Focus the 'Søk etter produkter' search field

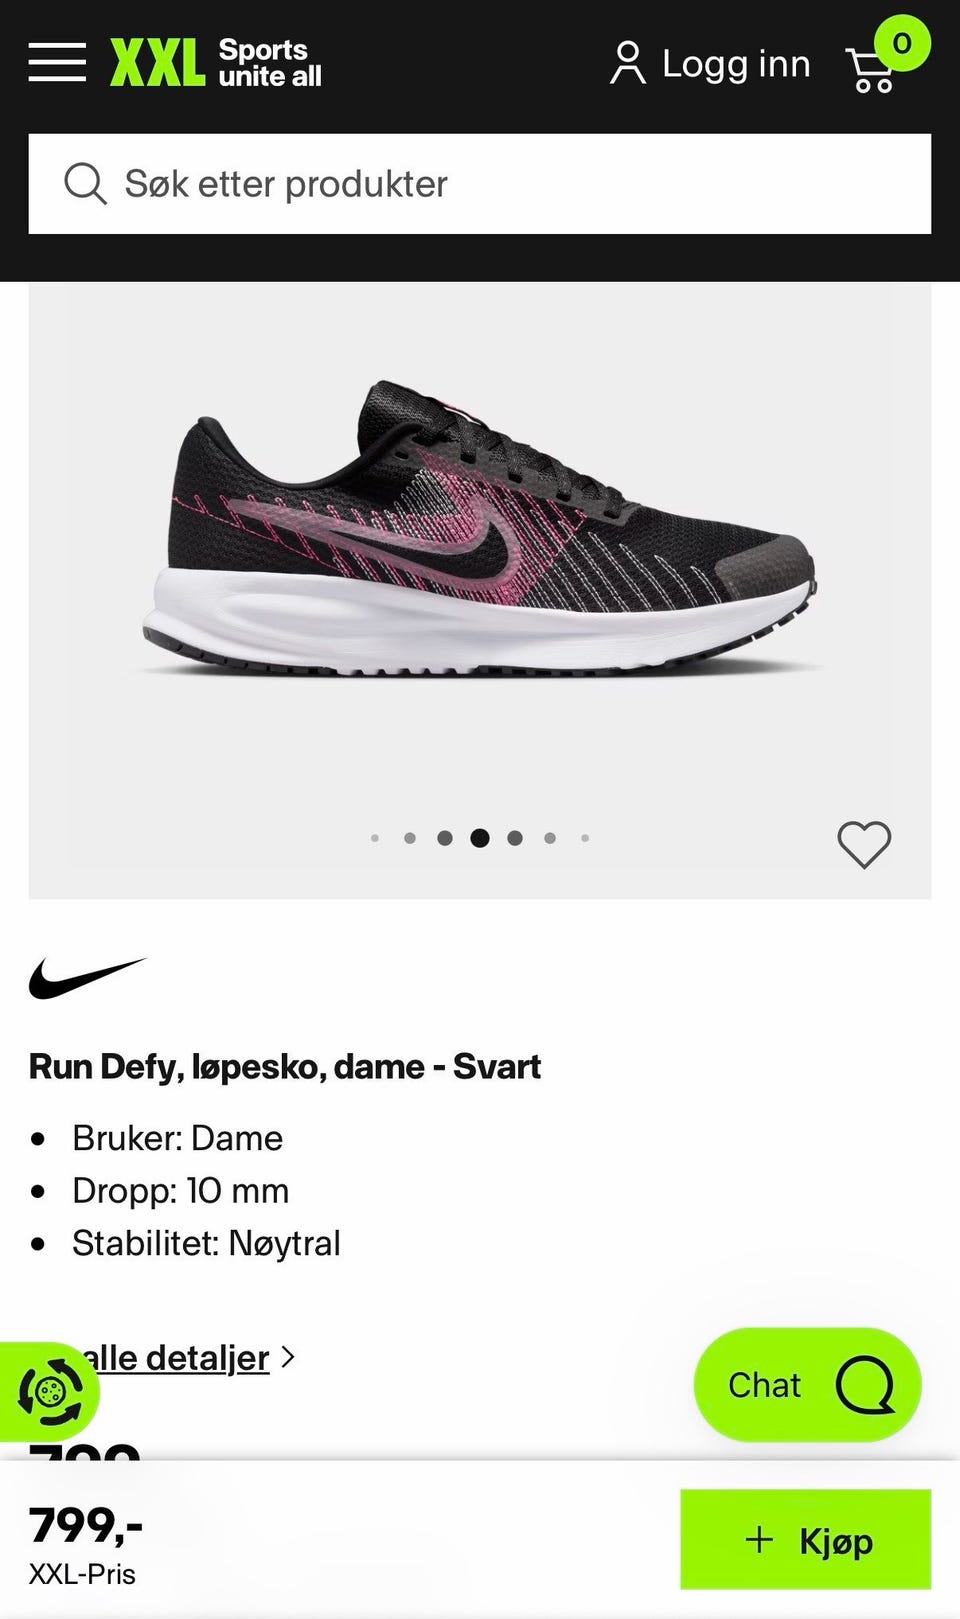(x=480, y=184)
